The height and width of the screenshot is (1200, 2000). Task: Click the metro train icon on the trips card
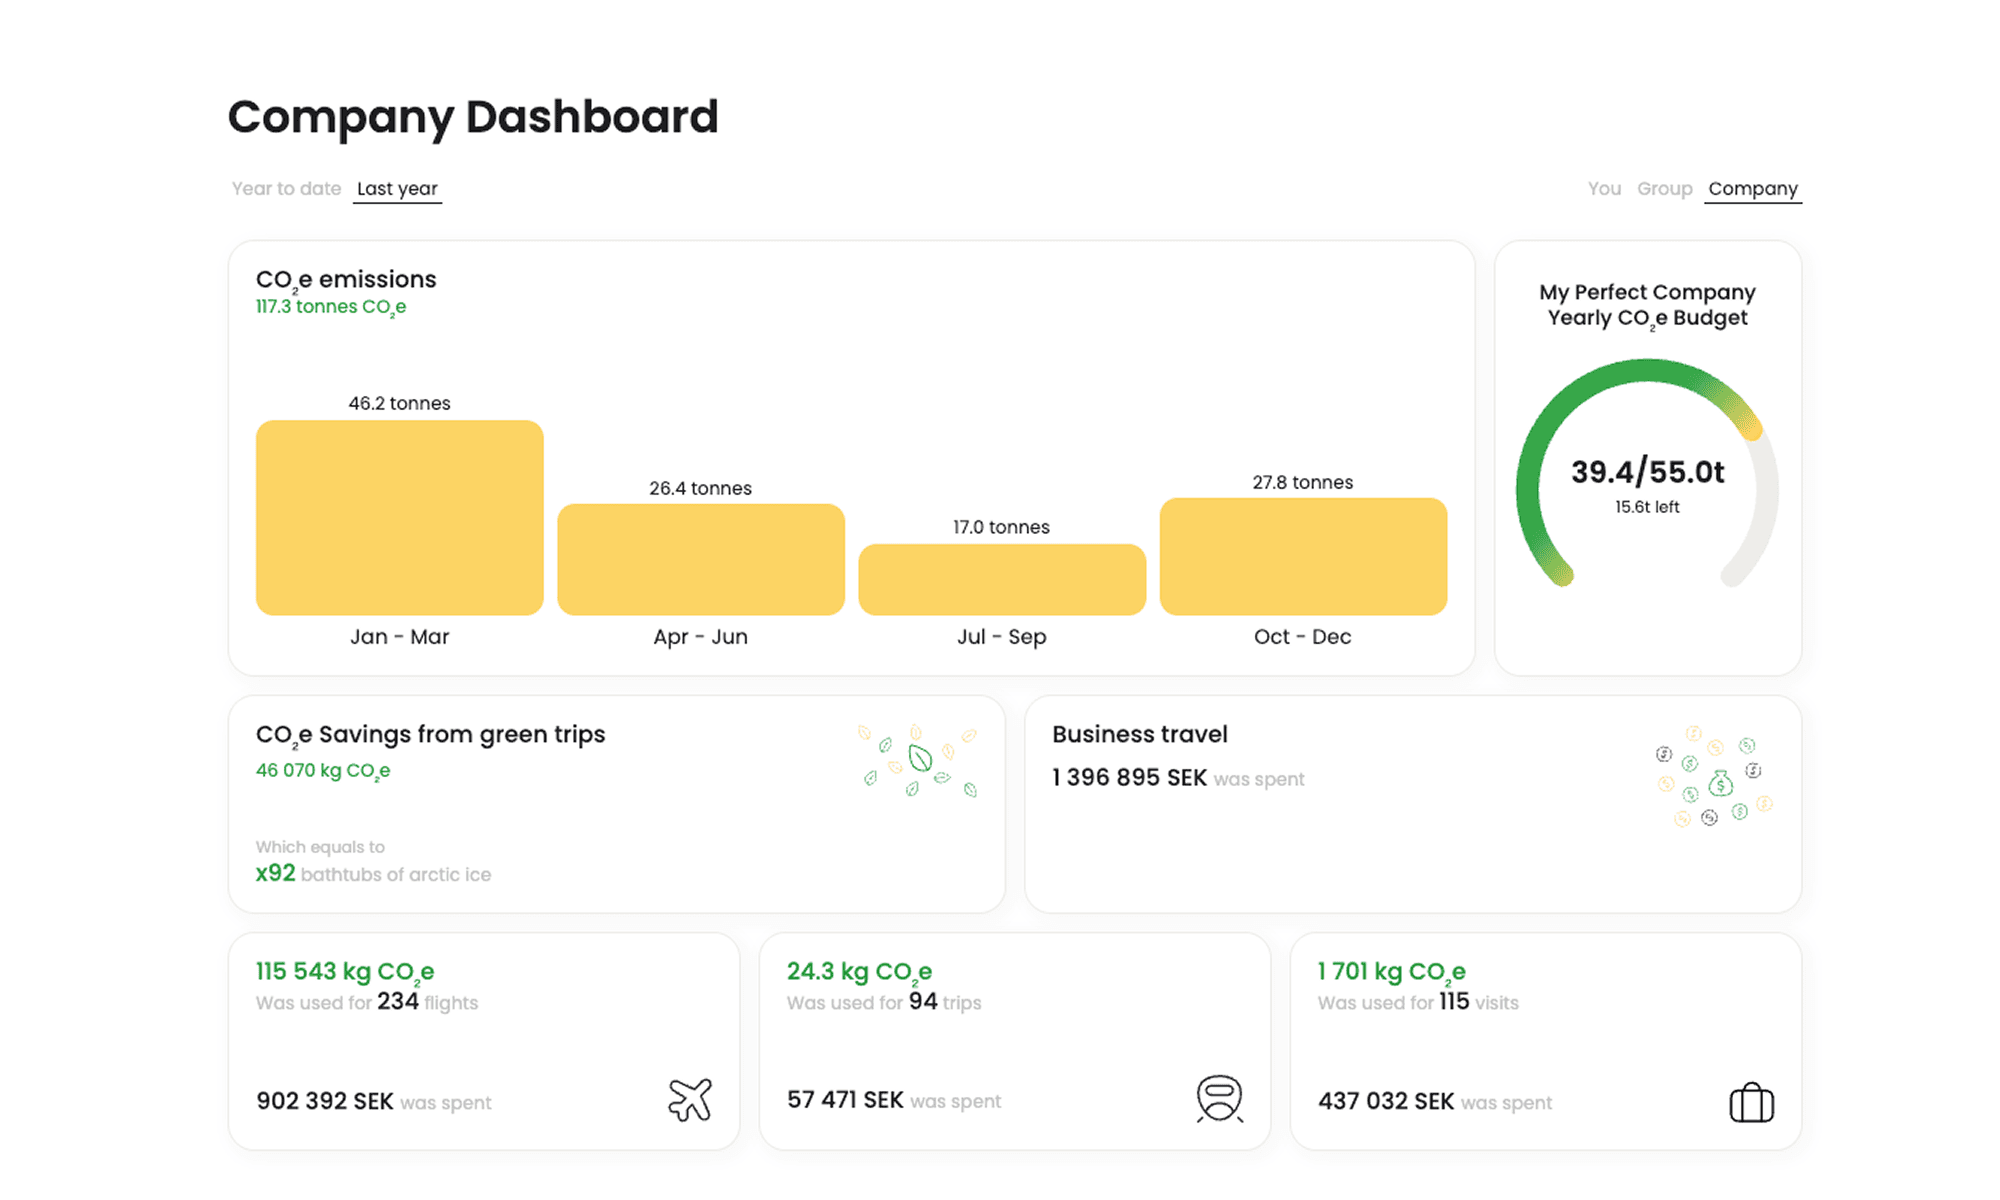pyautogui.click(x=1218, y=1097)
